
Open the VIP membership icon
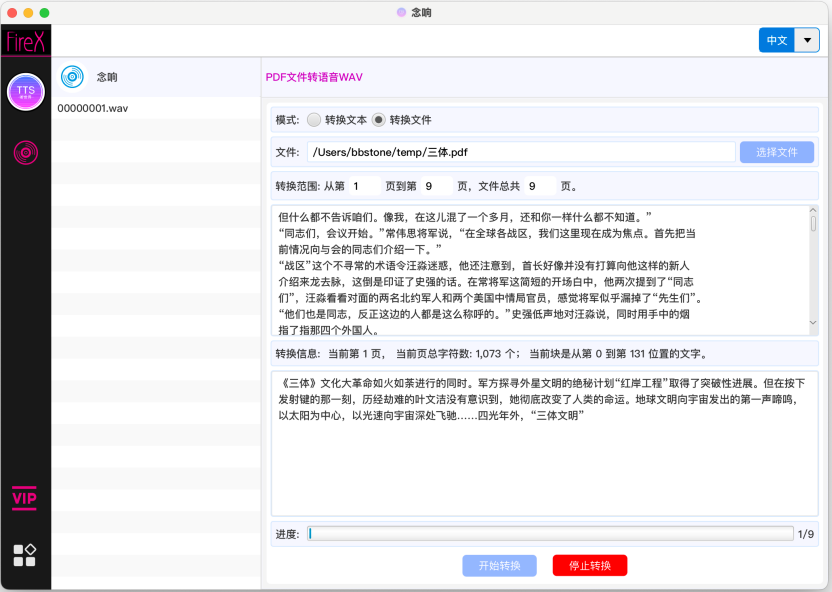click(x=24, y=498)
